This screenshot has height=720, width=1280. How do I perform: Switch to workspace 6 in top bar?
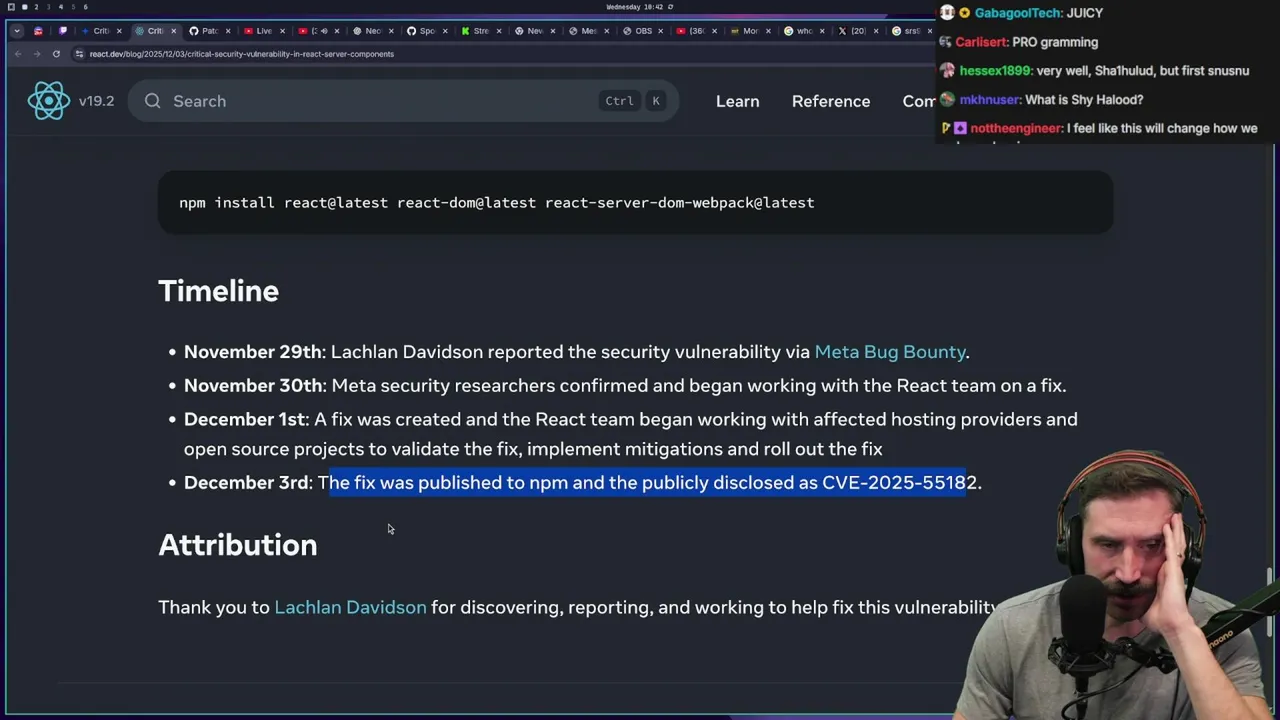tap(85, 7)
